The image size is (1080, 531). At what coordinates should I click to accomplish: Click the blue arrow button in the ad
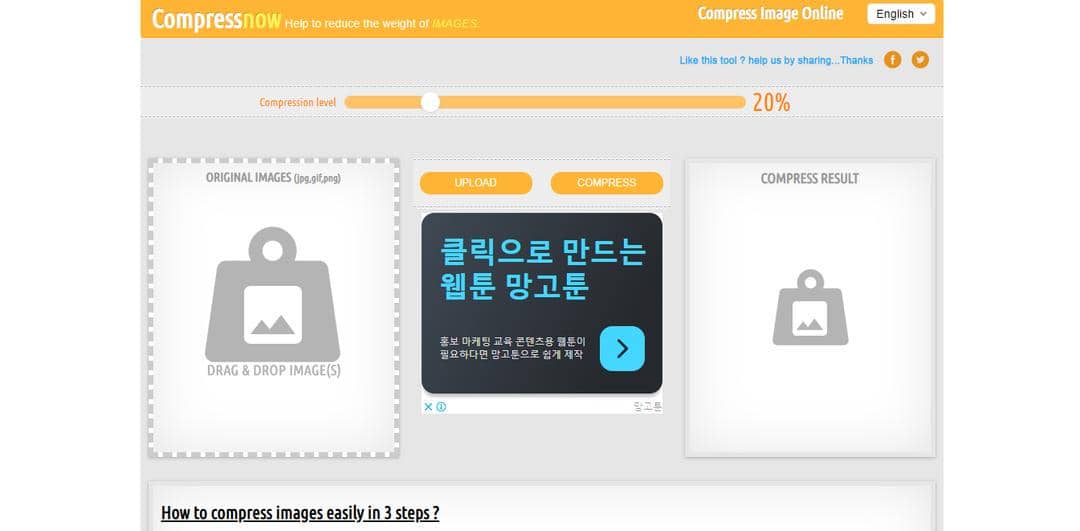tap(622, 348)
